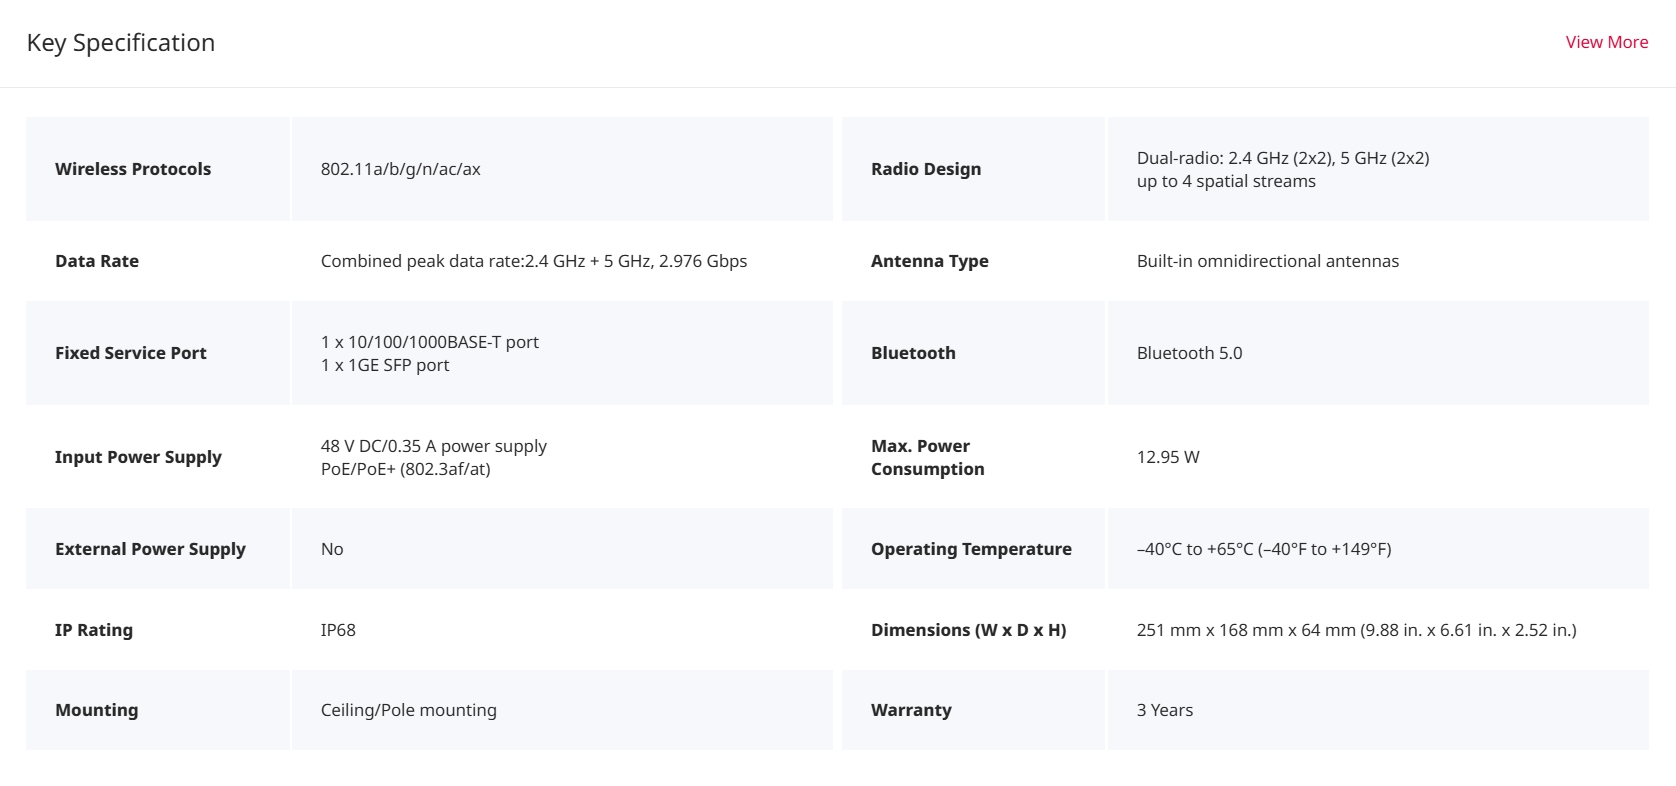The width and height of the screenshot is (1676, 786).
Task: Select the Data Rate label
Action: coord(97,261)
